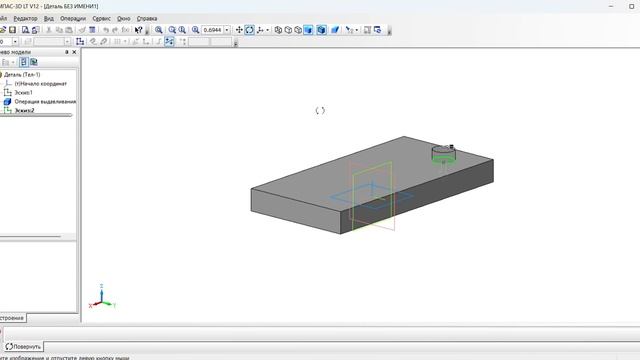640x360 pixels.
Task: Toggle shaded with edges display mode
Action: [x=321, y=30]
